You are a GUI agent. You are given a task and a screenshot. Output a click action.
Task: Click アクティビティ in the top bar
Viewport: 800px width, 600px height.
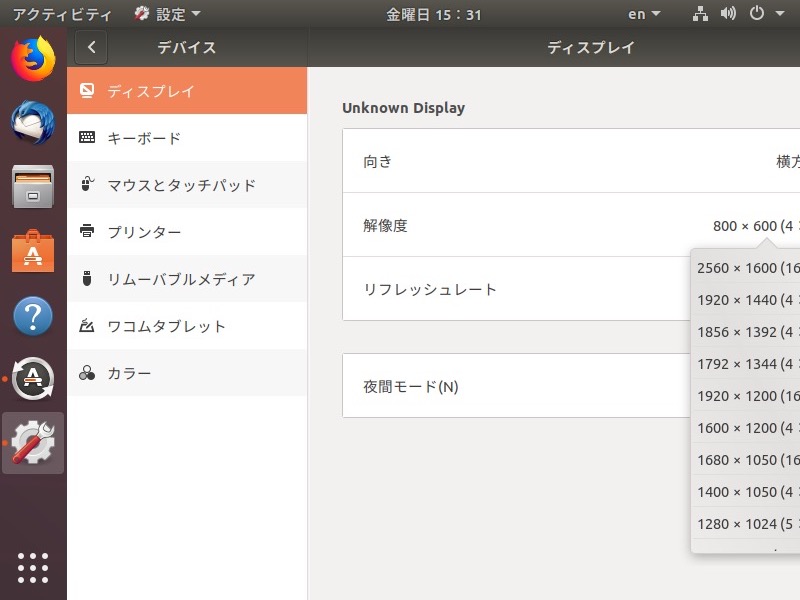pos(62,14)
